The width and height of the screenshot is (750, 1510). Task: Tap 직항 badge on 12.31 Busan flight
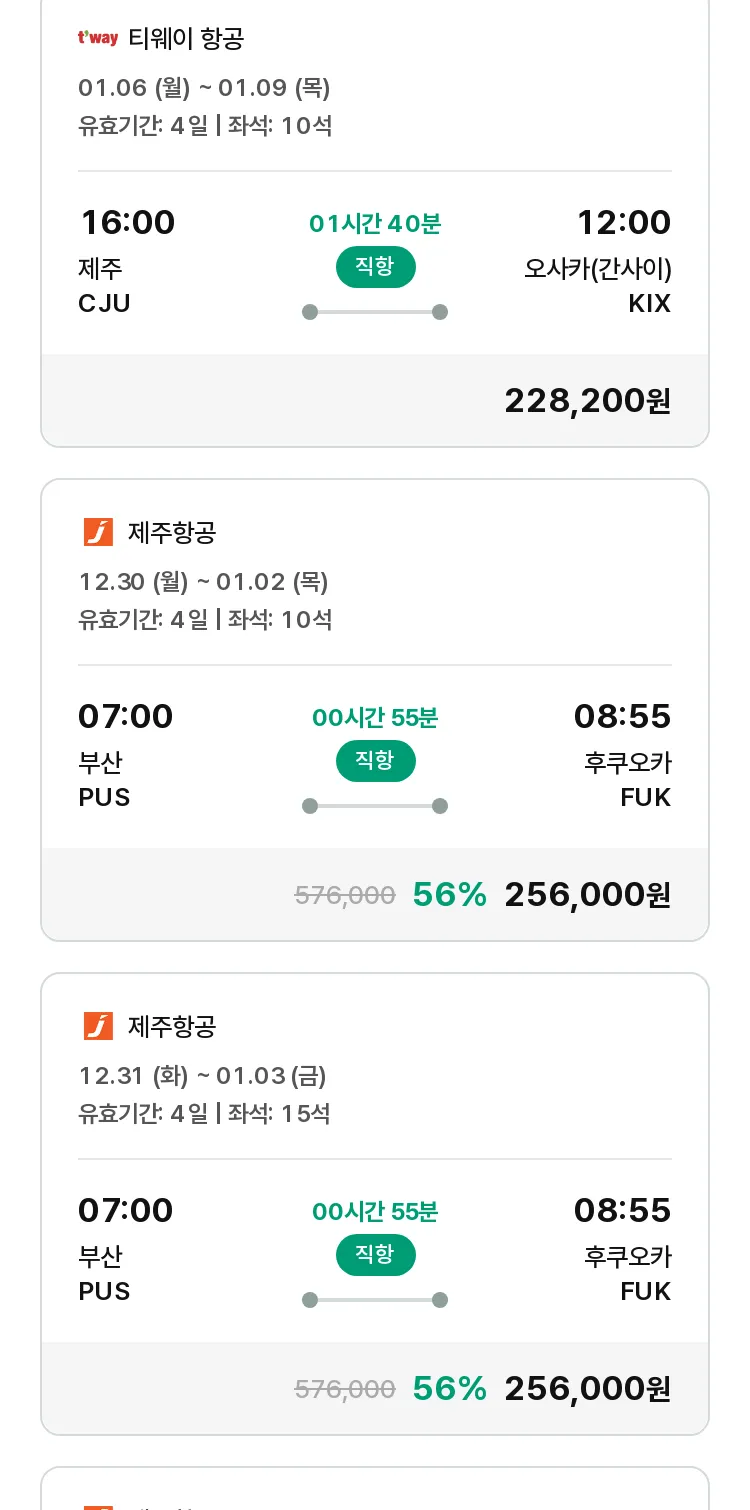[375, 1255]
